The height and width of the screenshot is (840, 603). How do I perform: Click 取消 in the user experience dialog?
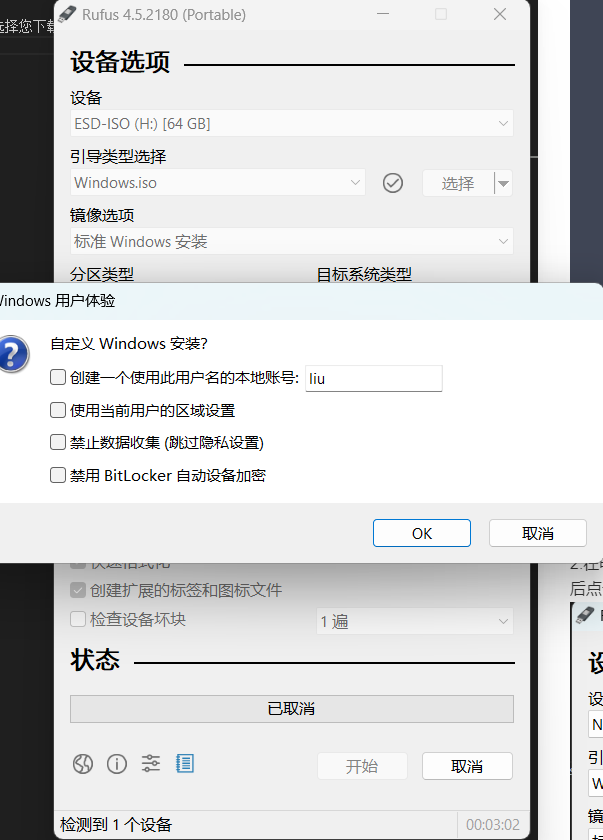click(538, 533)
